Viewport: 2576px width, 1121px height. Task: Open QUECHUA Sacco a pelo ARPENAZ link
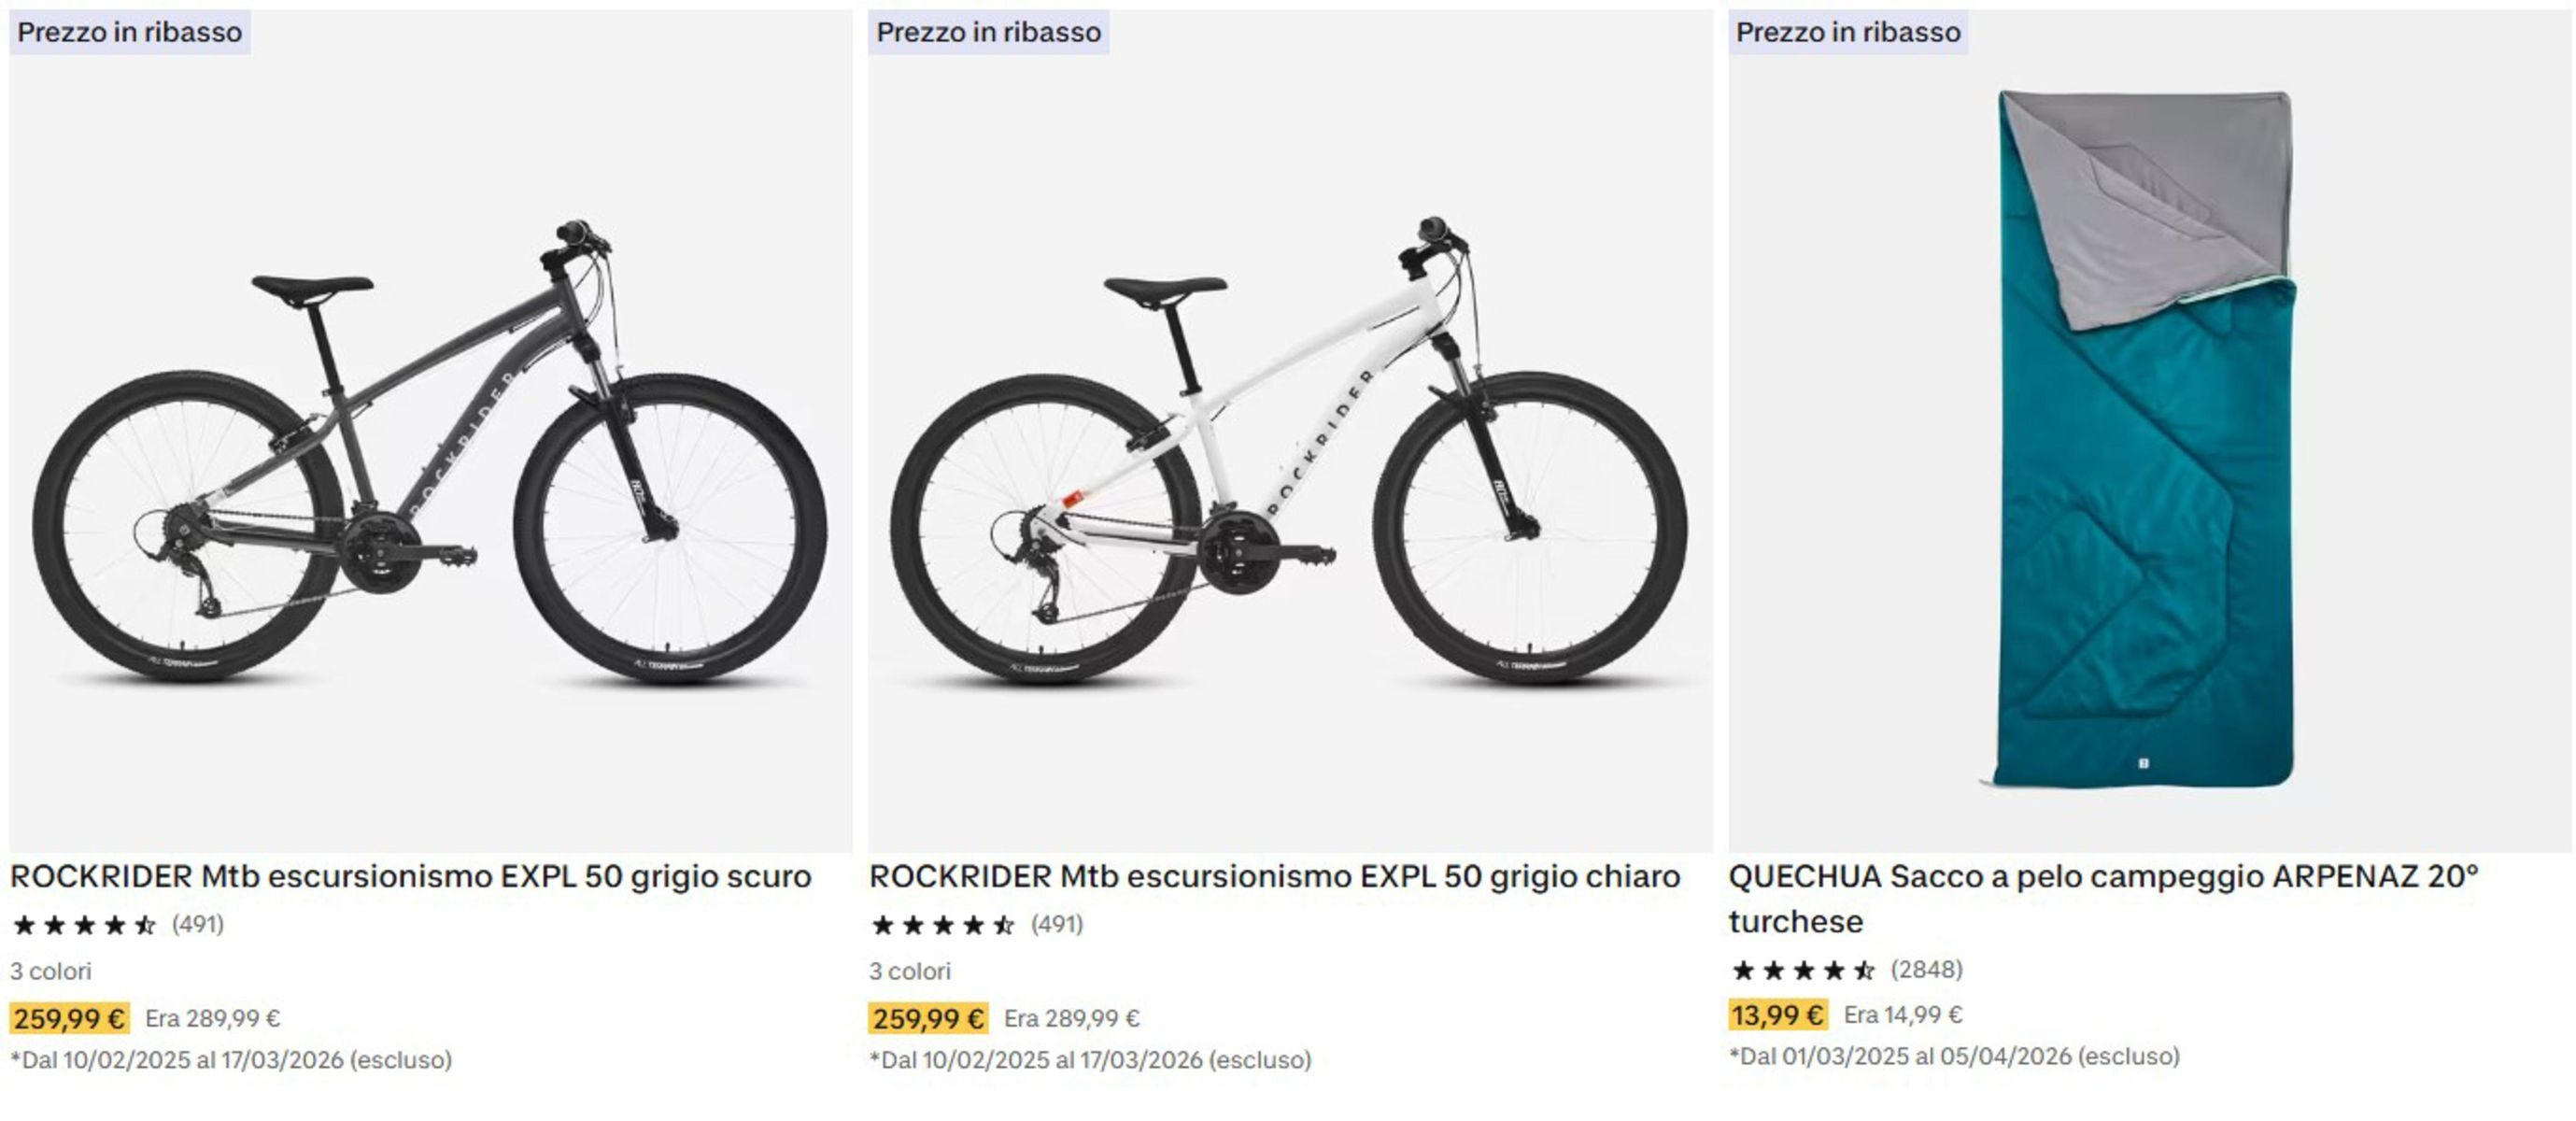point(2100,877)
